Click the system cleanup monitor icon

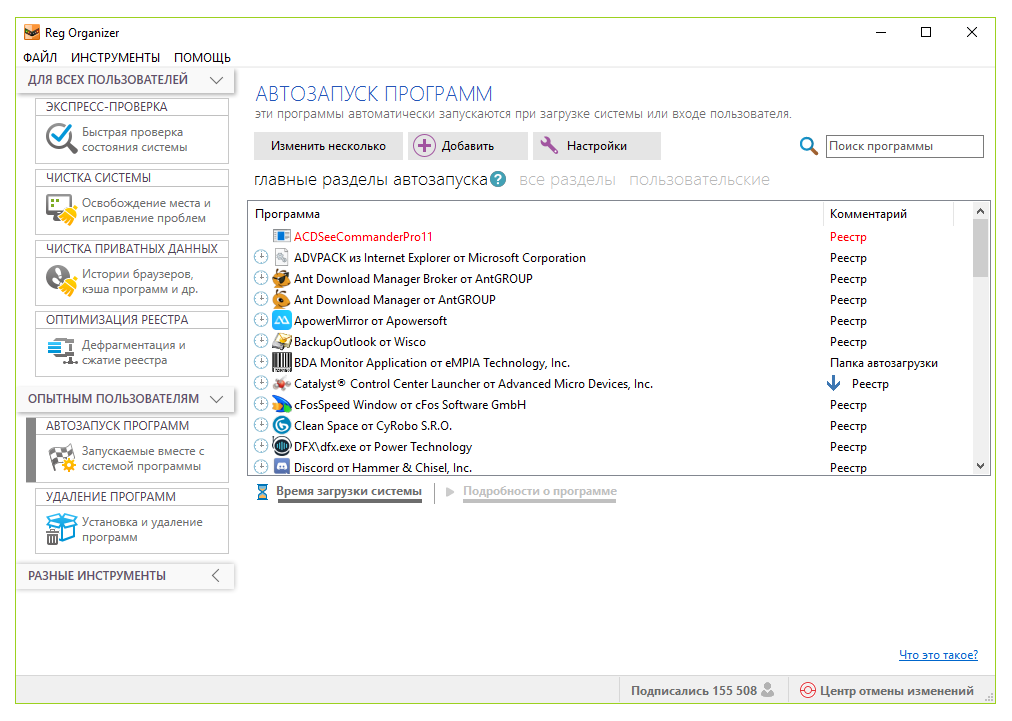click(x=61, y=210)
